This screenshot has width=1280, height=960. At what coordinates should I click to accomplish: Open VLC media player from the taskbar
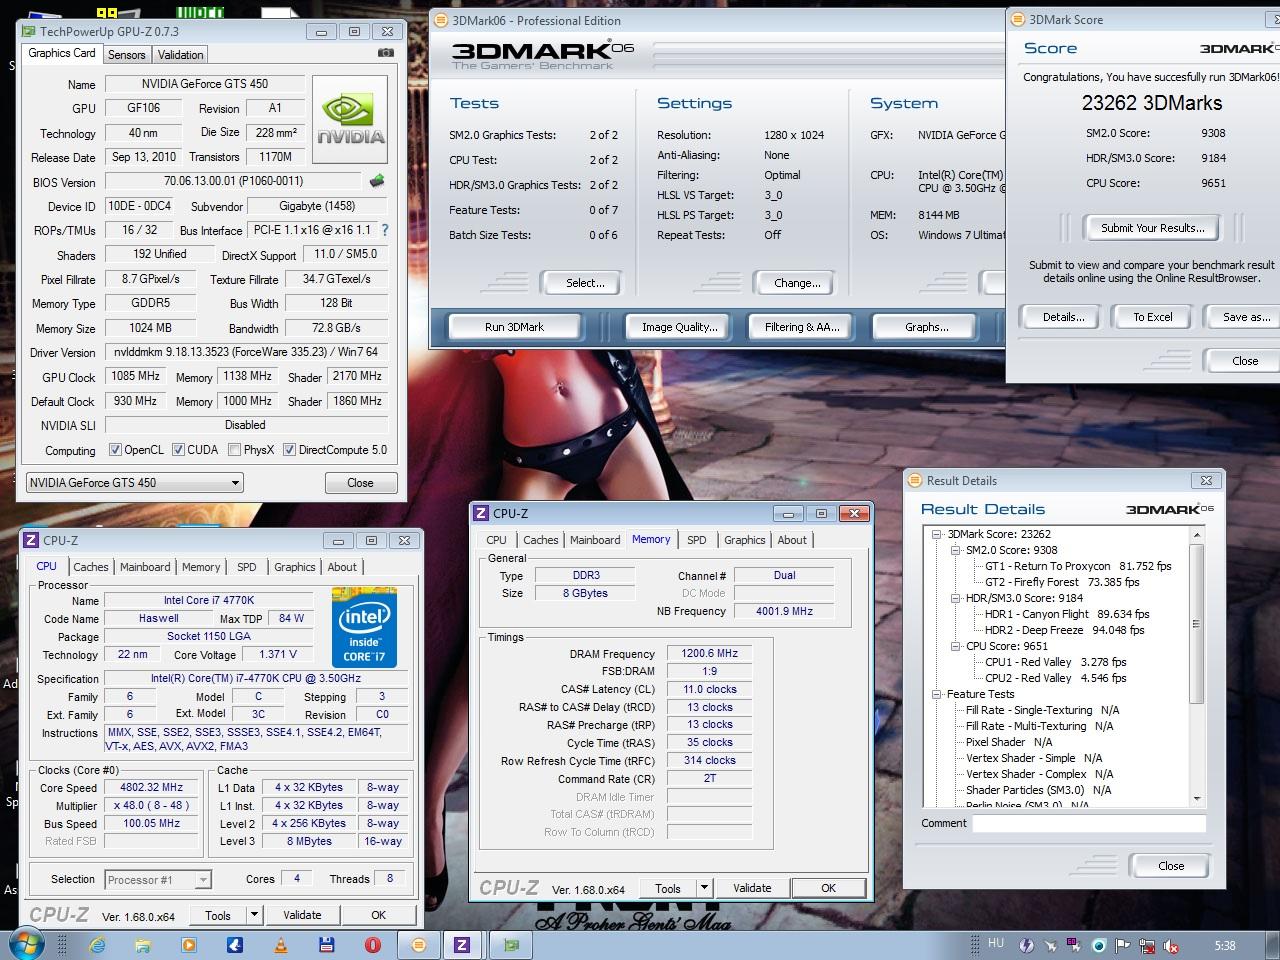(x=281, y=944)
